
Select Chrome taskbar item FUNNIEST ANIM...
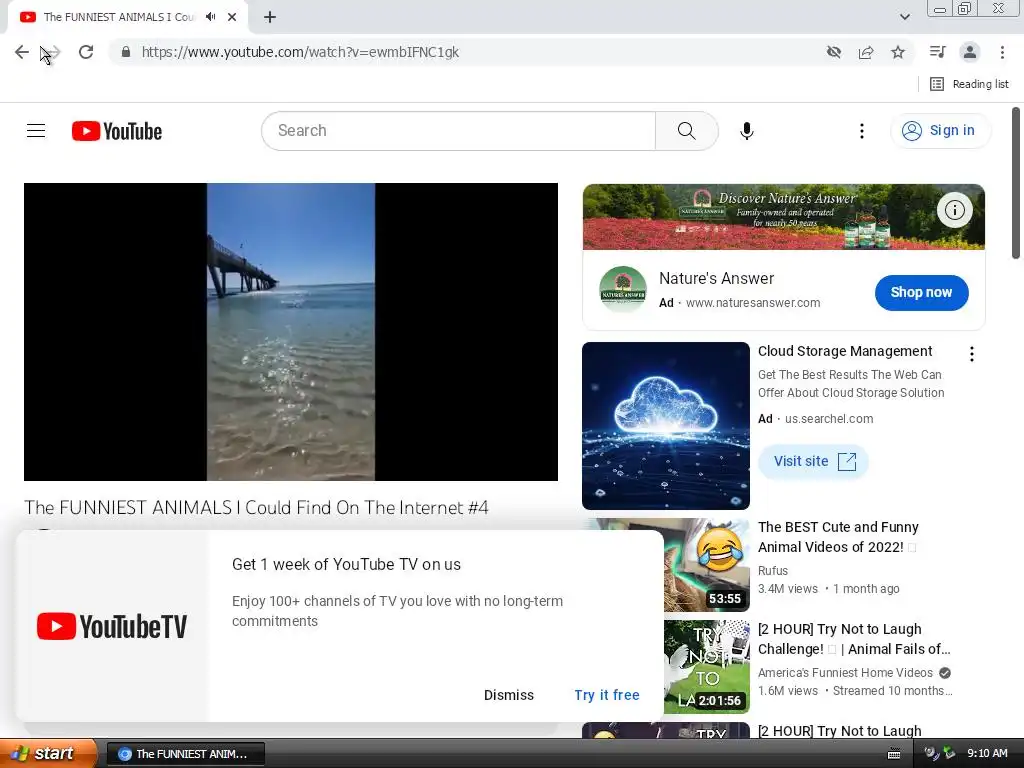coord(185,754)
